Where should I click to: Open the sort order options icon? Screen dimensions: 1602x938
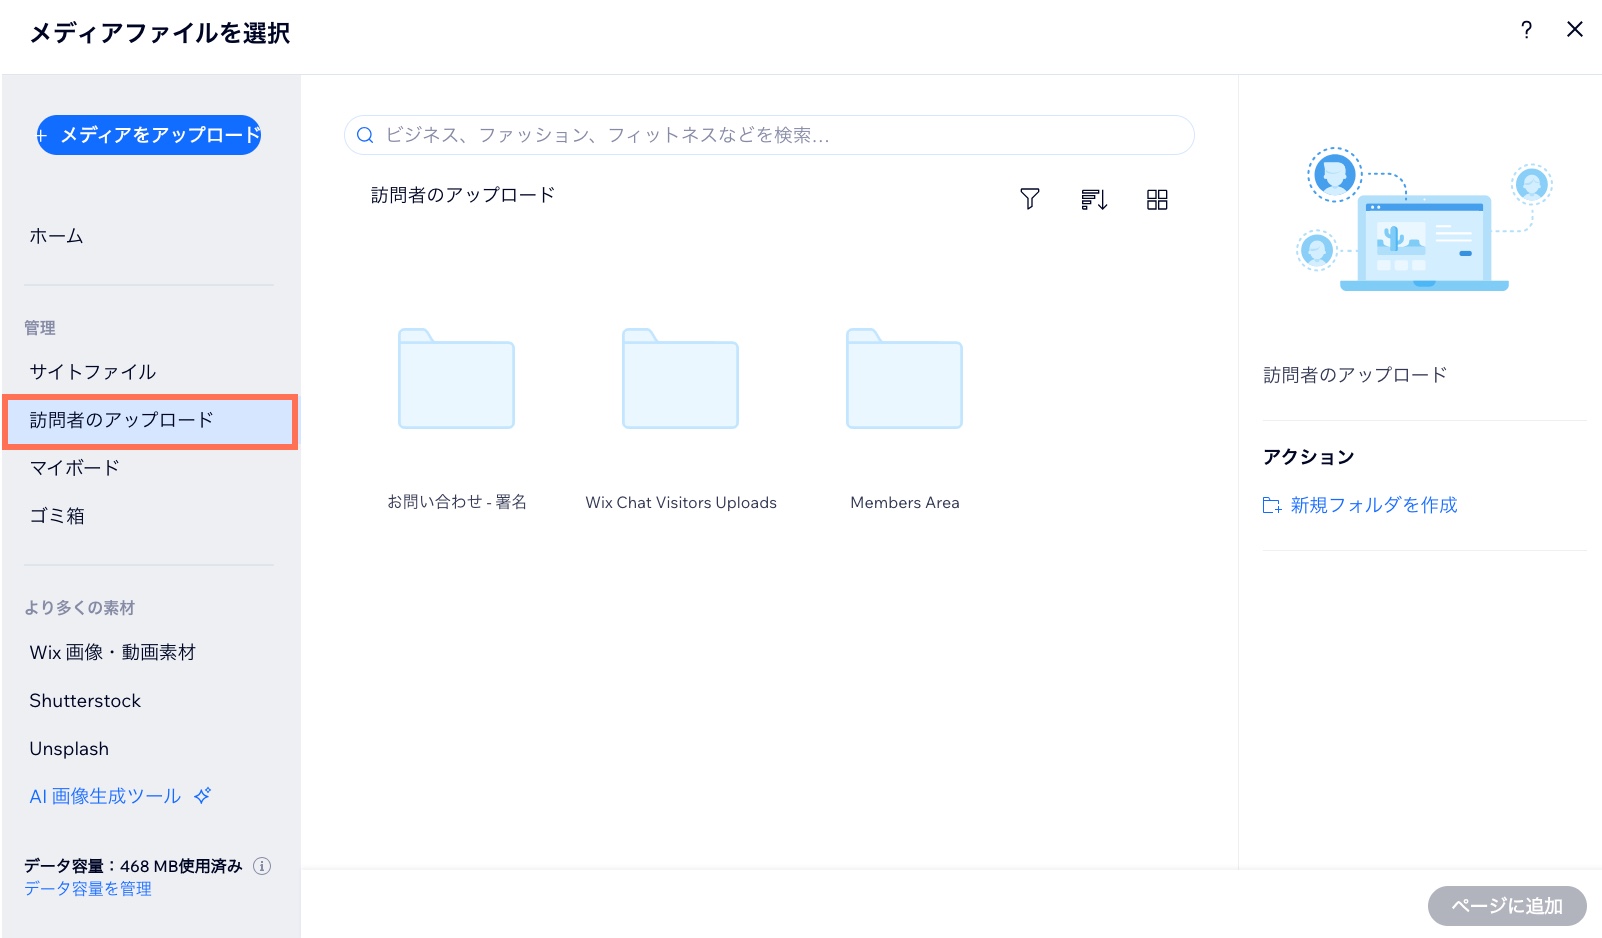tap(1093, 199)
